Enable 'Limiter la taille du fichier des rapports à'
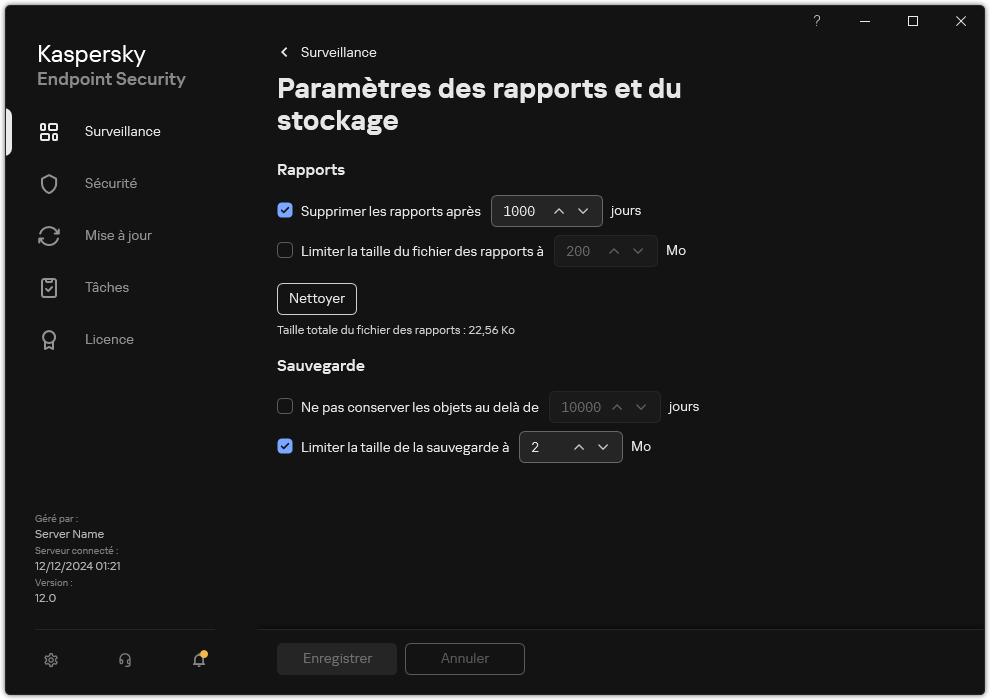Viewport: 990px width, 700px height. (x=285, y=251)
